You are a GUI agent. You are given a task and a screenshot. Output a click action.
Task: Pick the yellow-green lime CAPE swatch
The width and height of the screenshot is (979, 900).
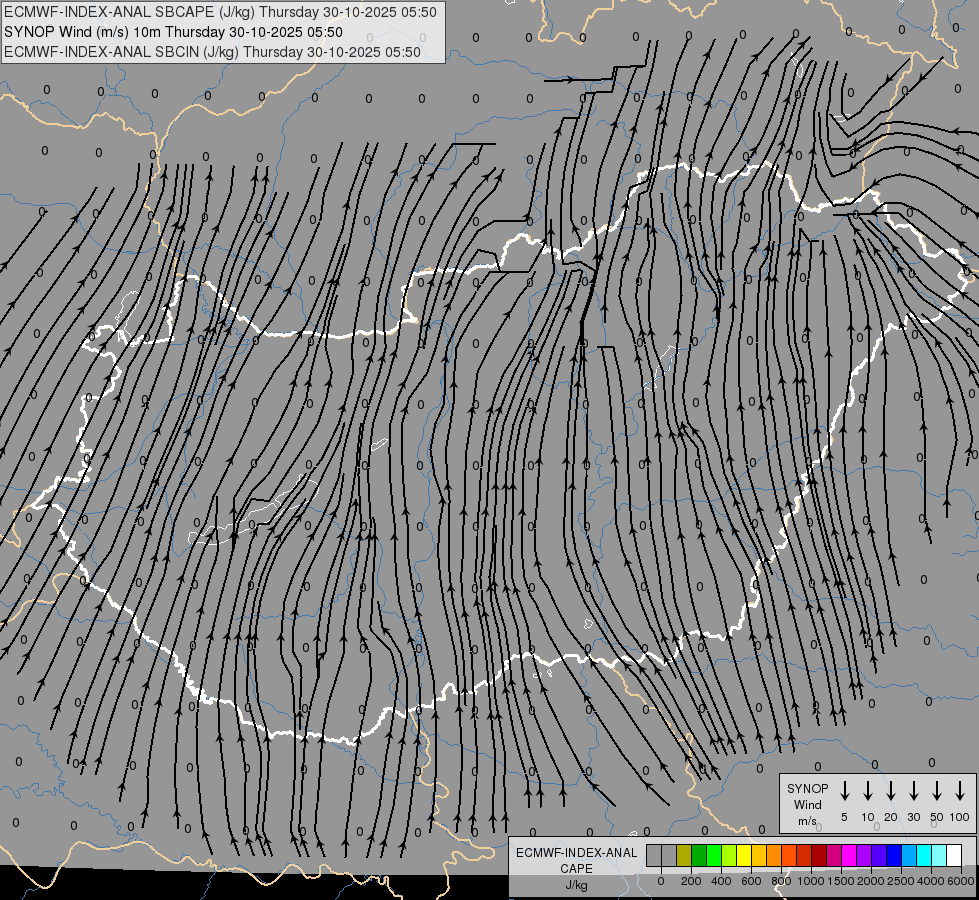point(729,856)
